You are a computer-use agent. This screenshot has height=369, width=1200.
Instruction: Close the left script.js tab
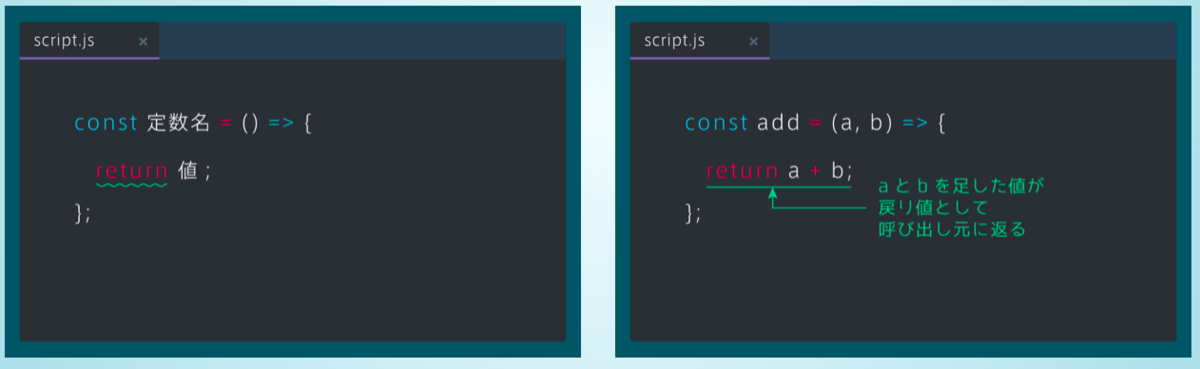coord(143,42)
